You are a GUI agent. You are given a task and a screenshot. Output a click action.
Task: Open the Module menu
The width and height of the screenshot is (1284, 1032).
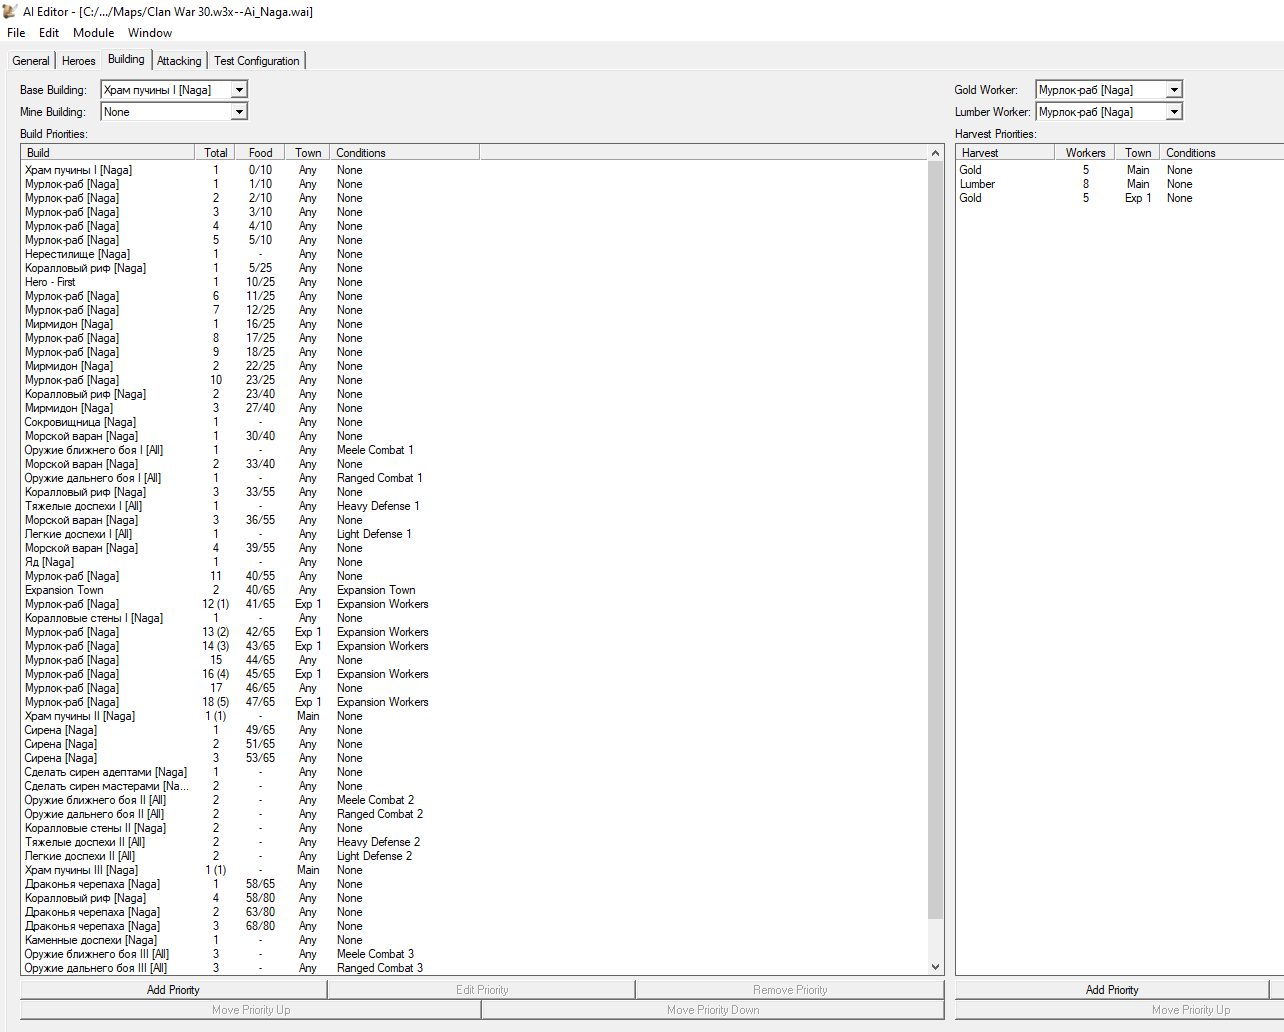pos(93,33)
